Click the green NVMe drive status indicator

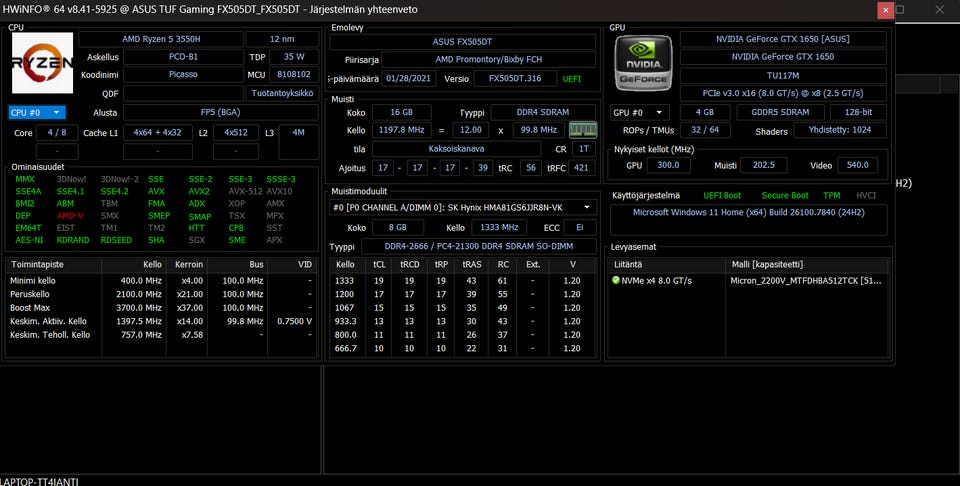pos(616,281)
